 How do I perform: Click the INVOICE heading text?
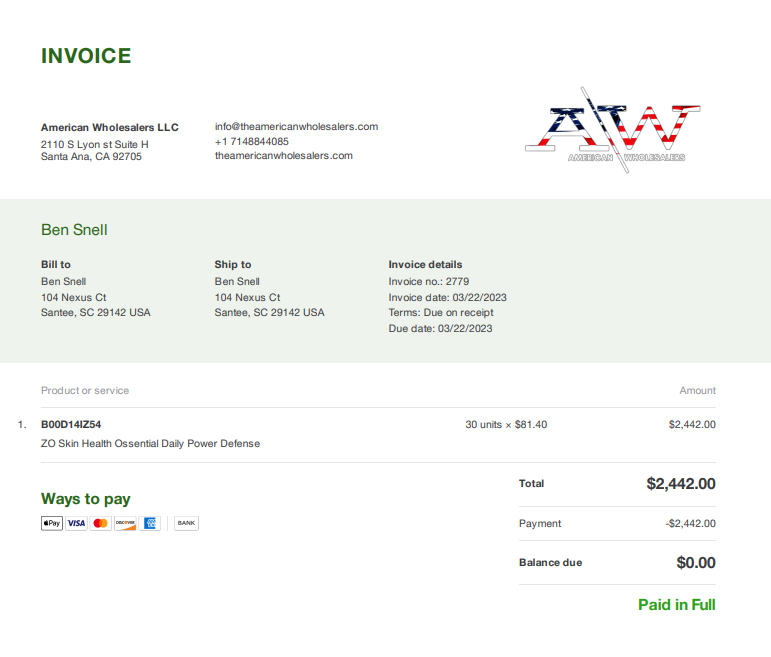click(x=86, y=56)
